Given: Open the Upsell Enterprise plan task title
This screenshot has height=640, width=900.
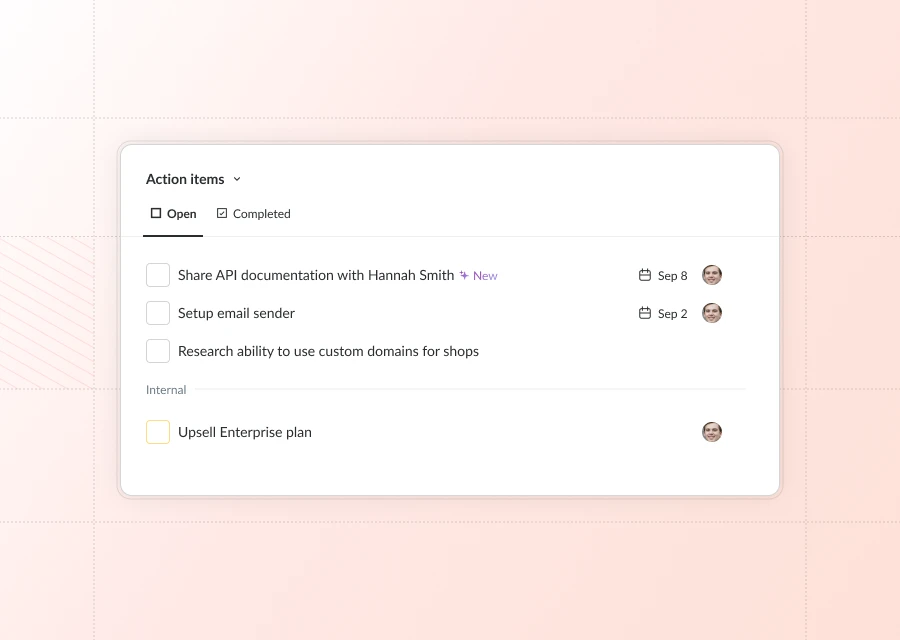Looking at the screenshot, I should coord(245,432).
